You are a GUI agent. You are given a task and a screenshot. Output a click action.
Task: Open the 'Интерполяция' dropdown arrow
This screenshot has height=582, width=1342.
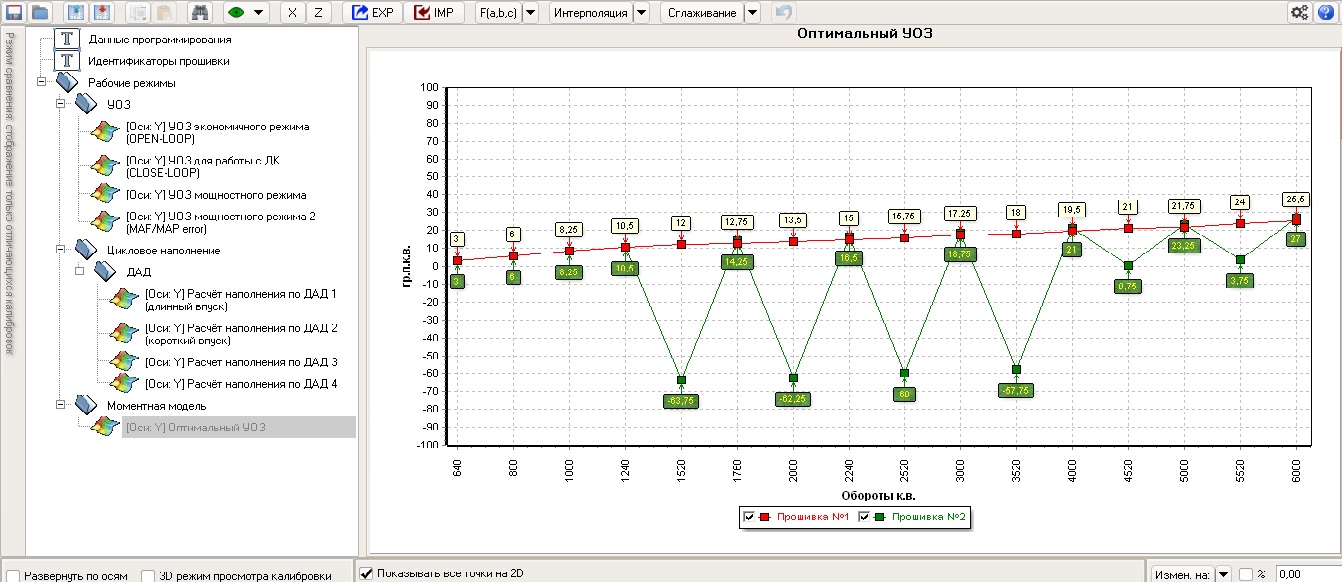(641, 13)
